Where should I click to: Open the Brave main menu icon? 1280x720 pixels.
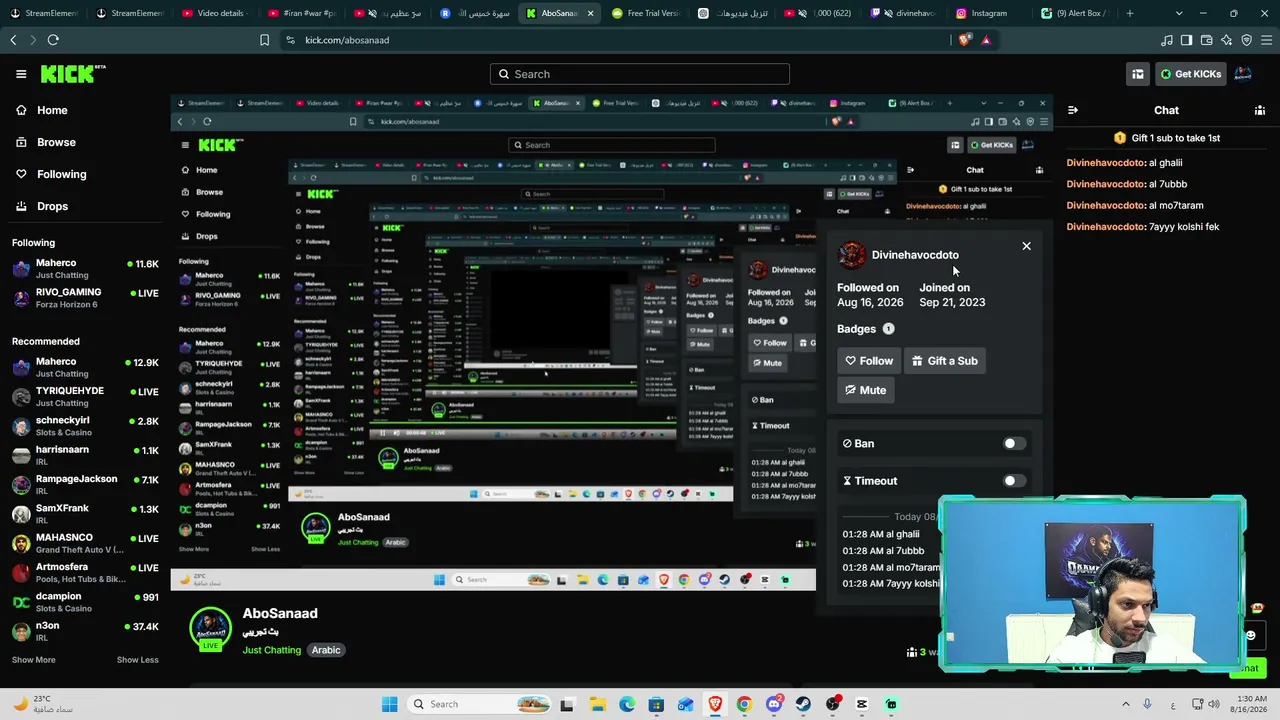(1266, 40)
